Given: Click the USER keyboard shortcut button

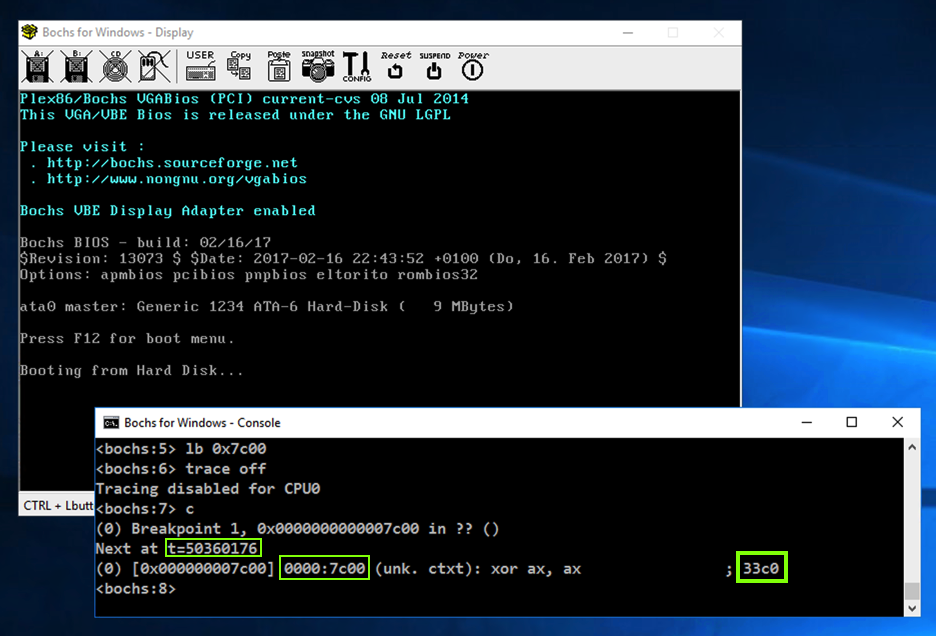Looking at the screenshot, I should coord(200,66).
